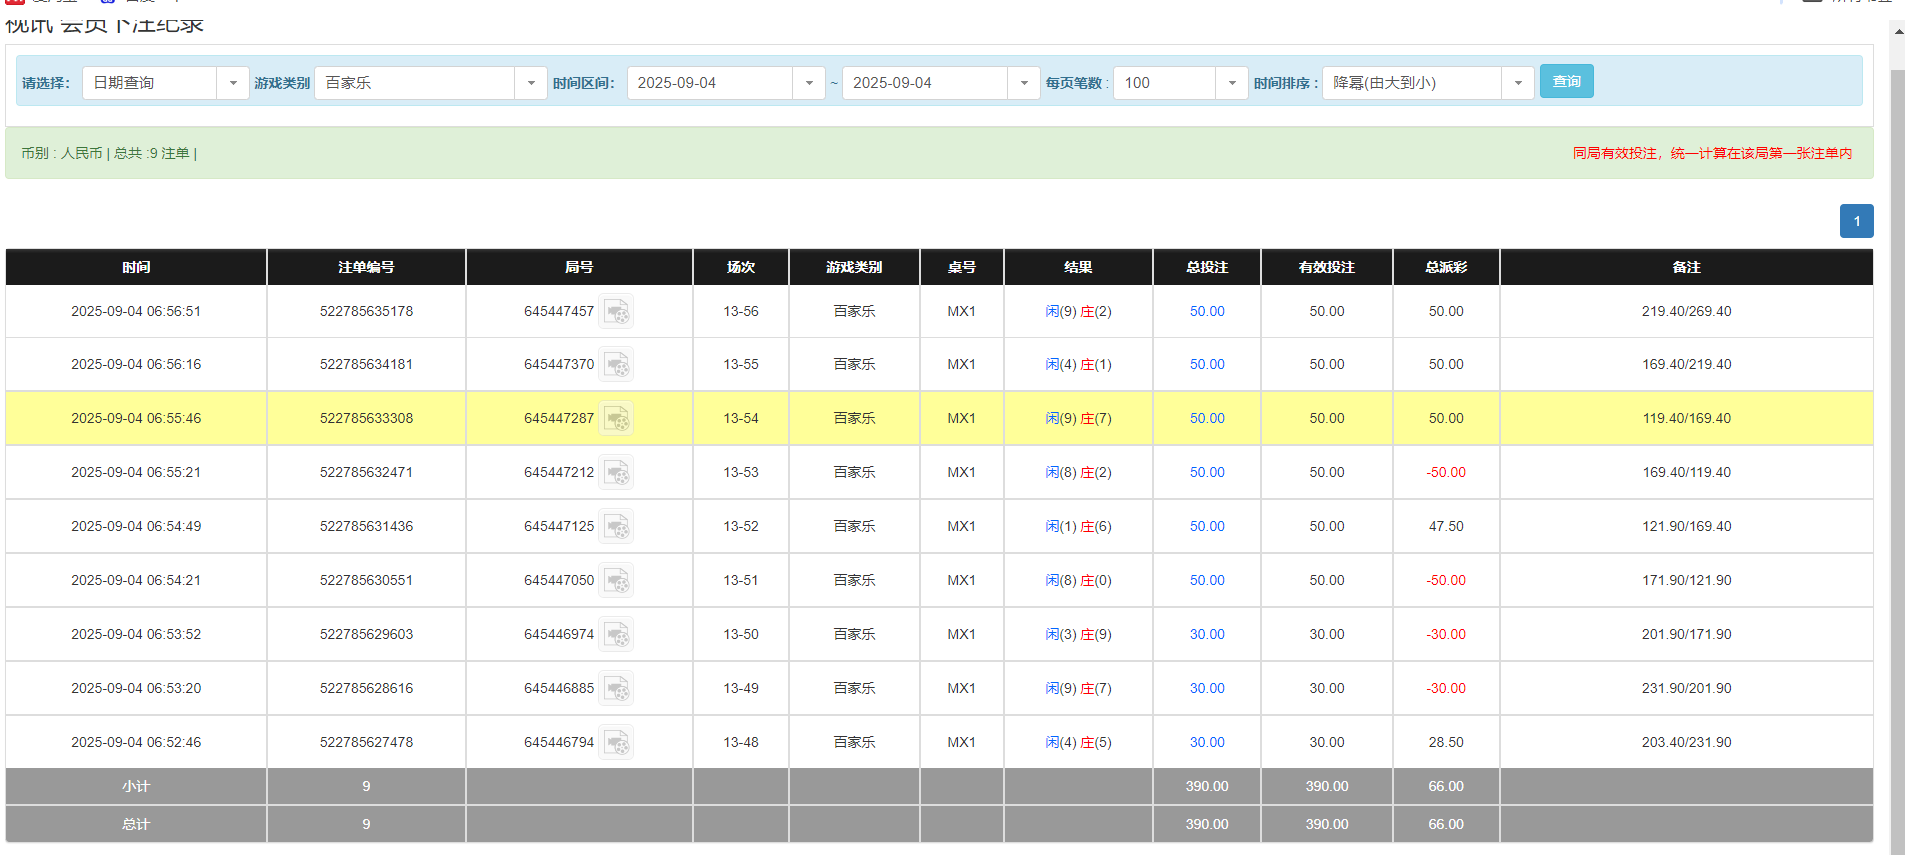Click total bet 50.00 link for 13-56
Viewport: 1905px width, 855px height.
(x=1207, y=312)
